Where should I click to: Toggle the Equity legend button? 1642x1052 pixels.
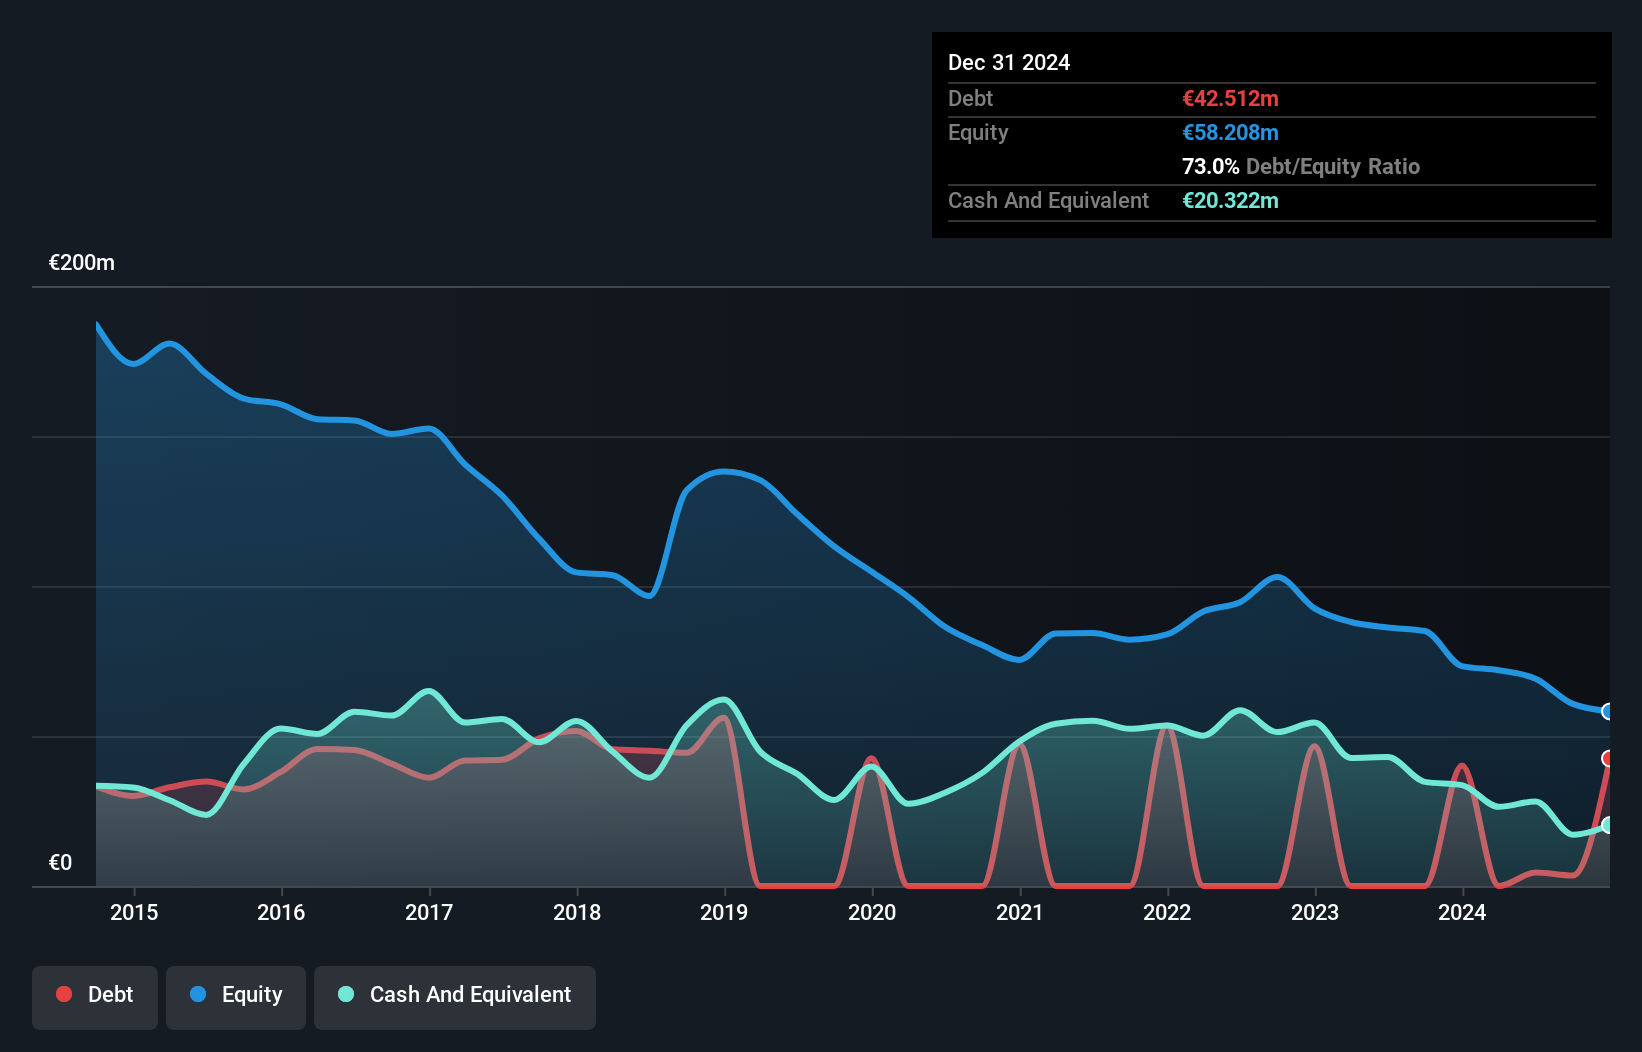tap(236, 997)
